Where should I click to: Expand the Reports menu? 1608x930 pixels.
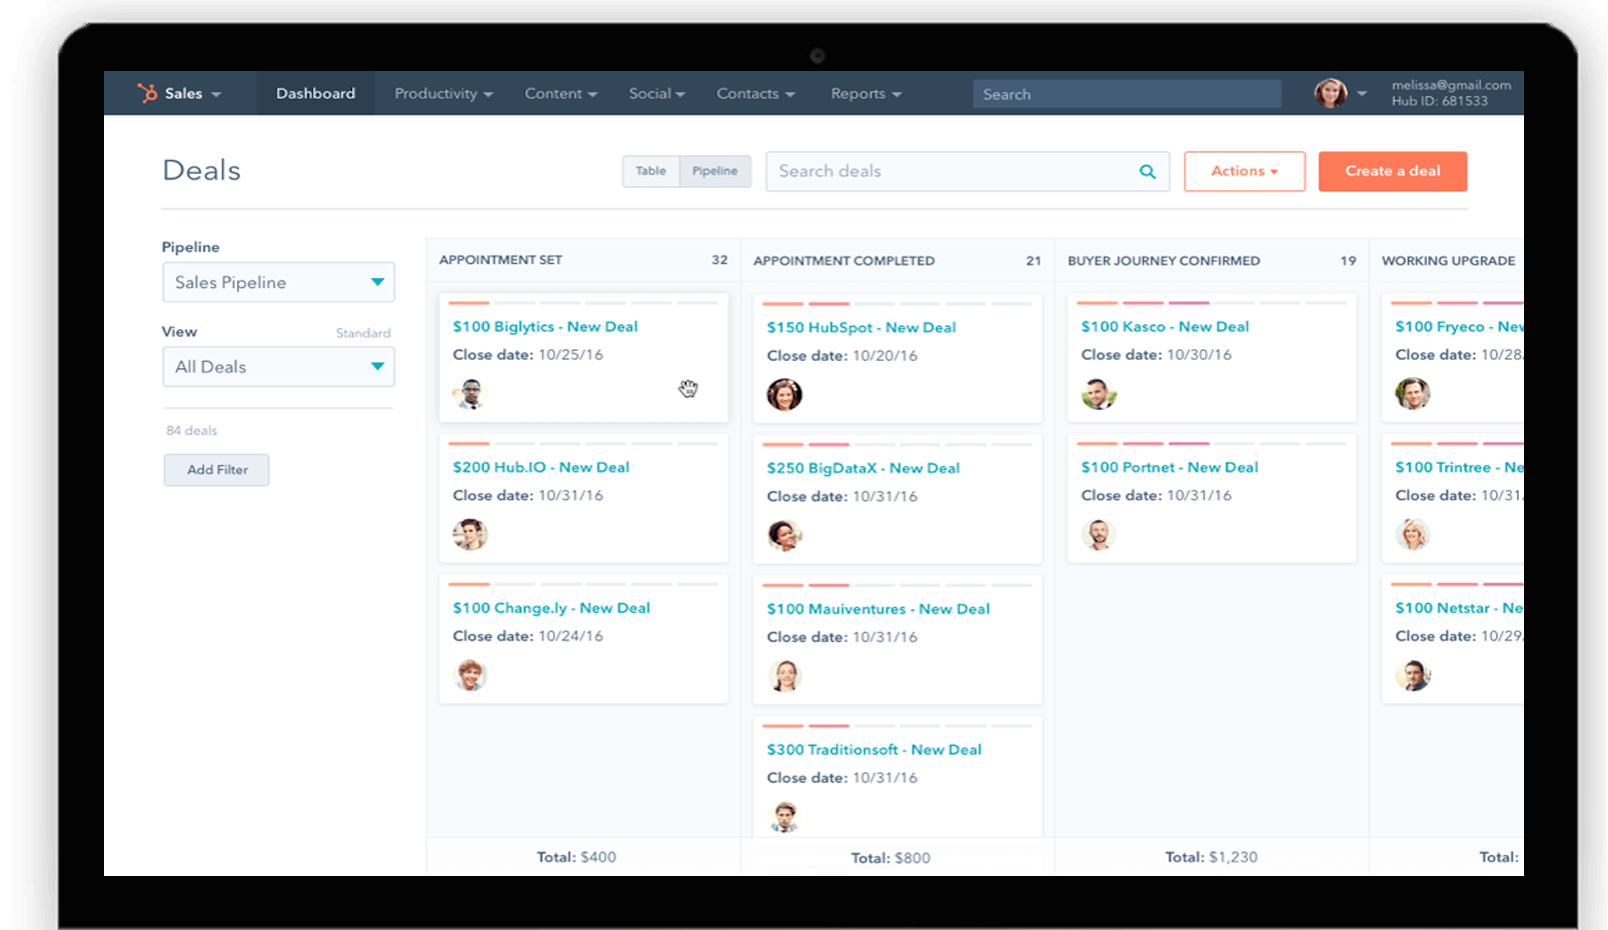pos(866,94)
